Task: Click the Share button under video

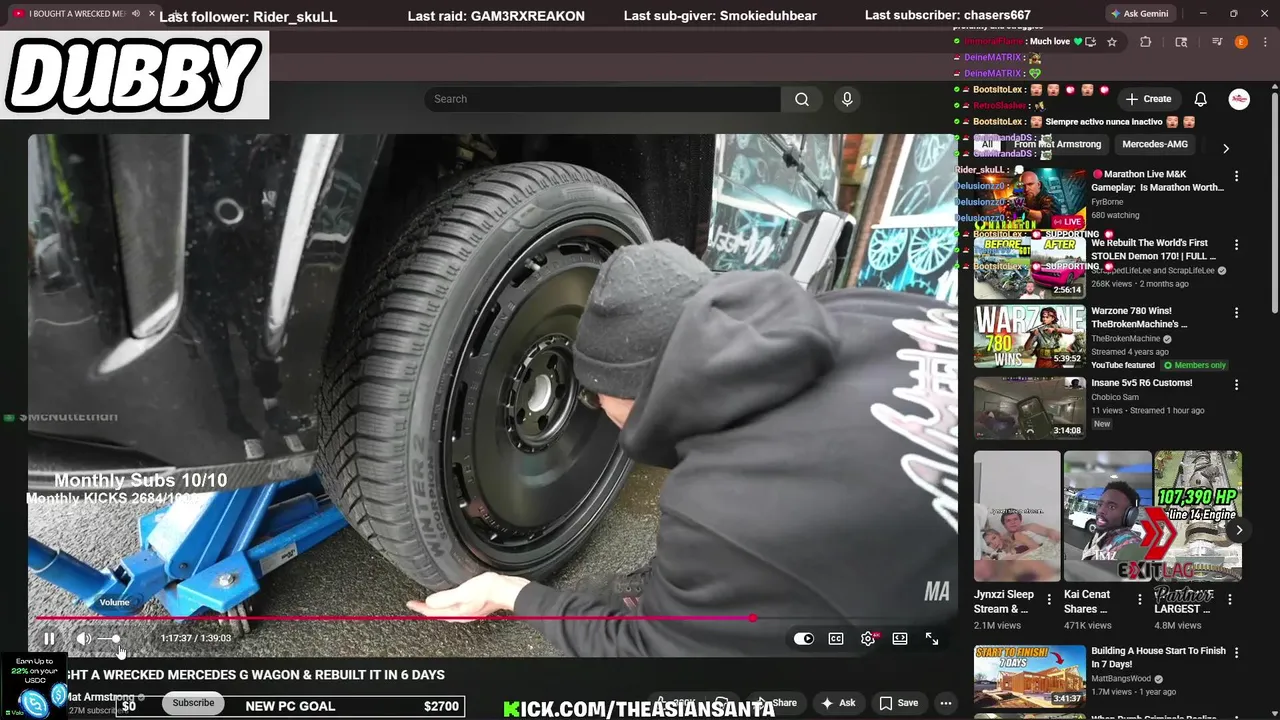Action: click(775, 703)
